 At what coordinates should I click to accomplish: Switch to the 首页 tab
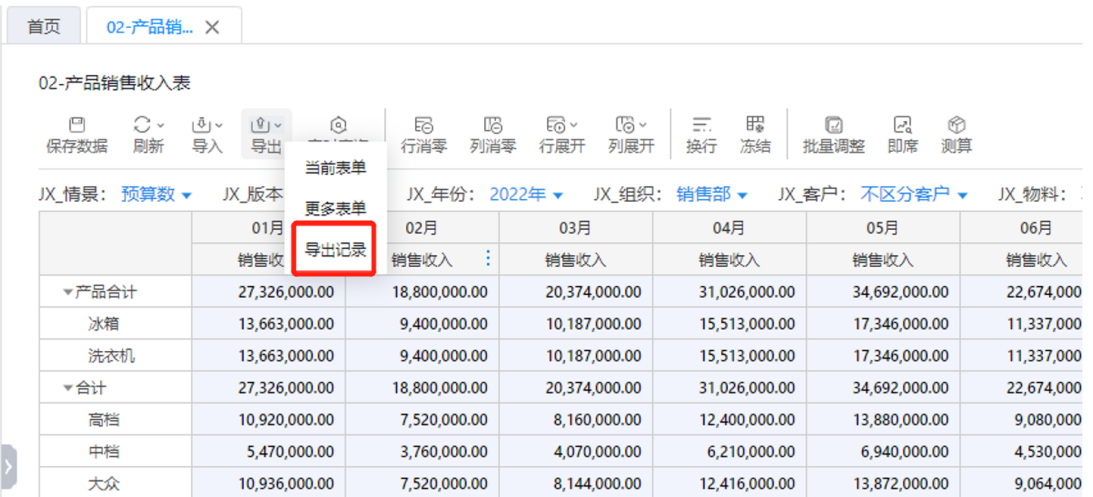point(43,27)
